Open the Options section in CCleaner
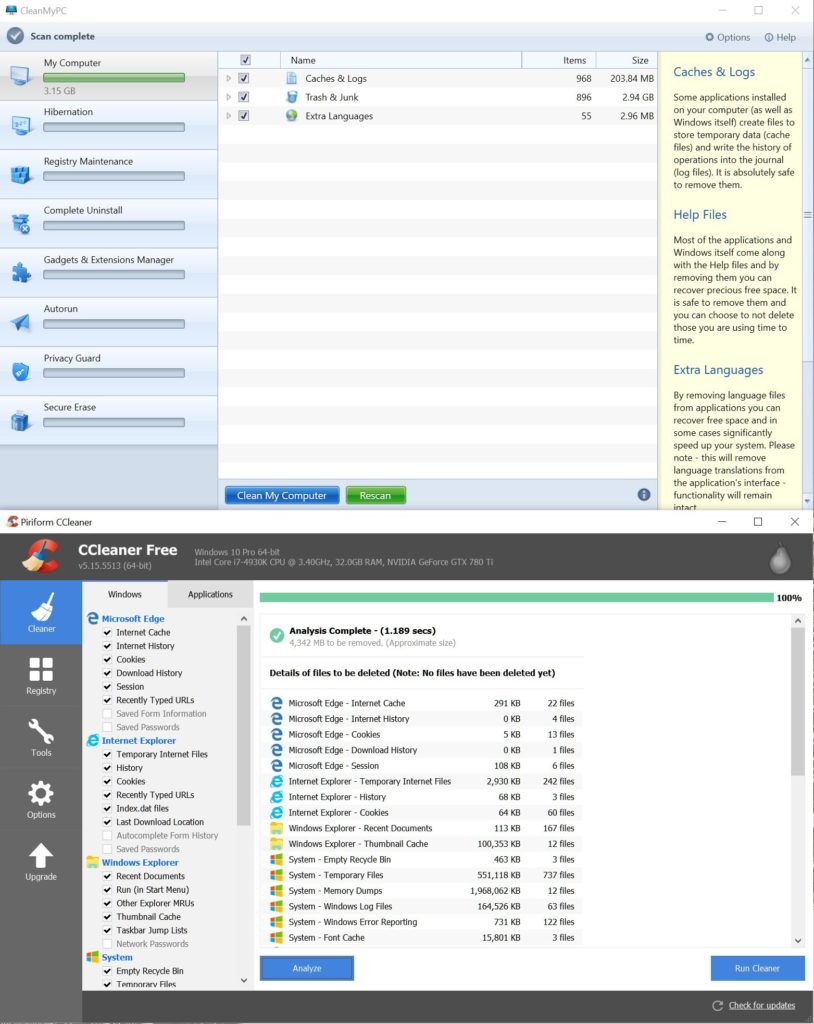This screenshot has height=1024, width=814. pos(40,797)
